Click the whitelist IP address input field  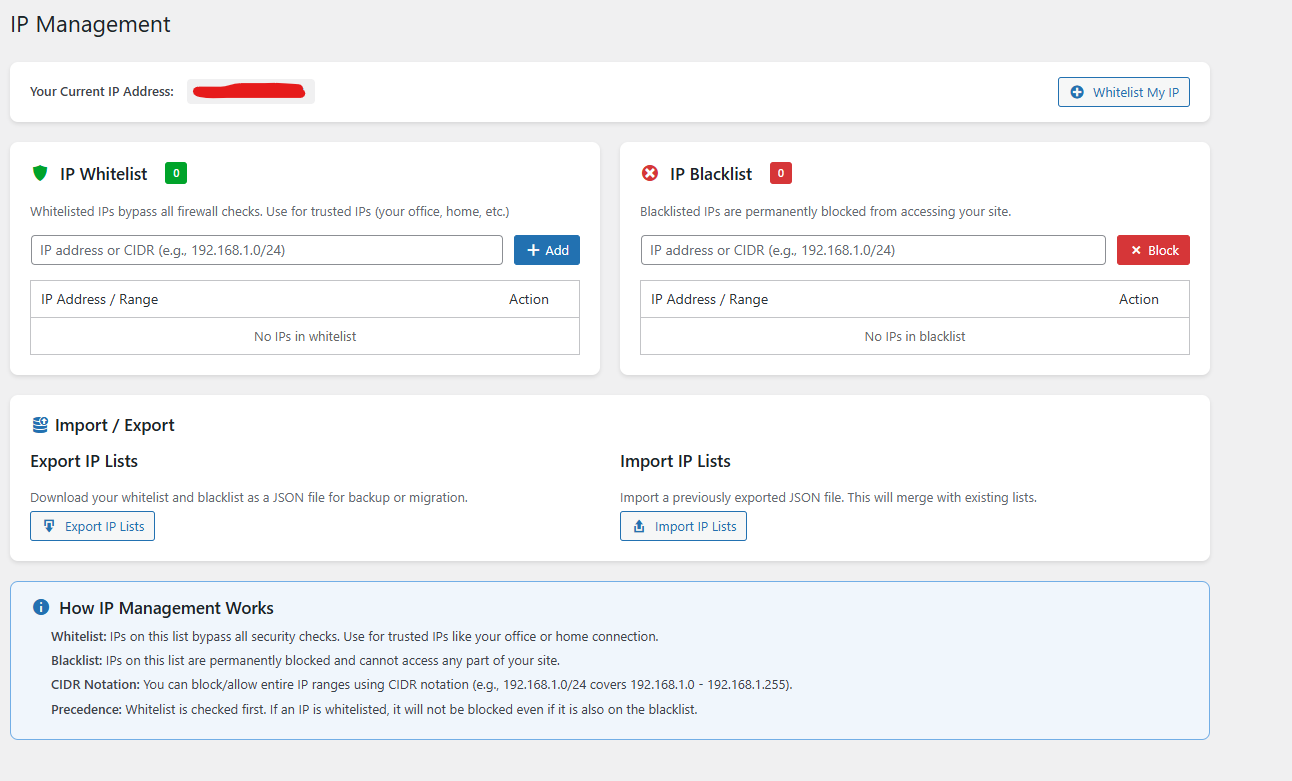tap(265, 250)
